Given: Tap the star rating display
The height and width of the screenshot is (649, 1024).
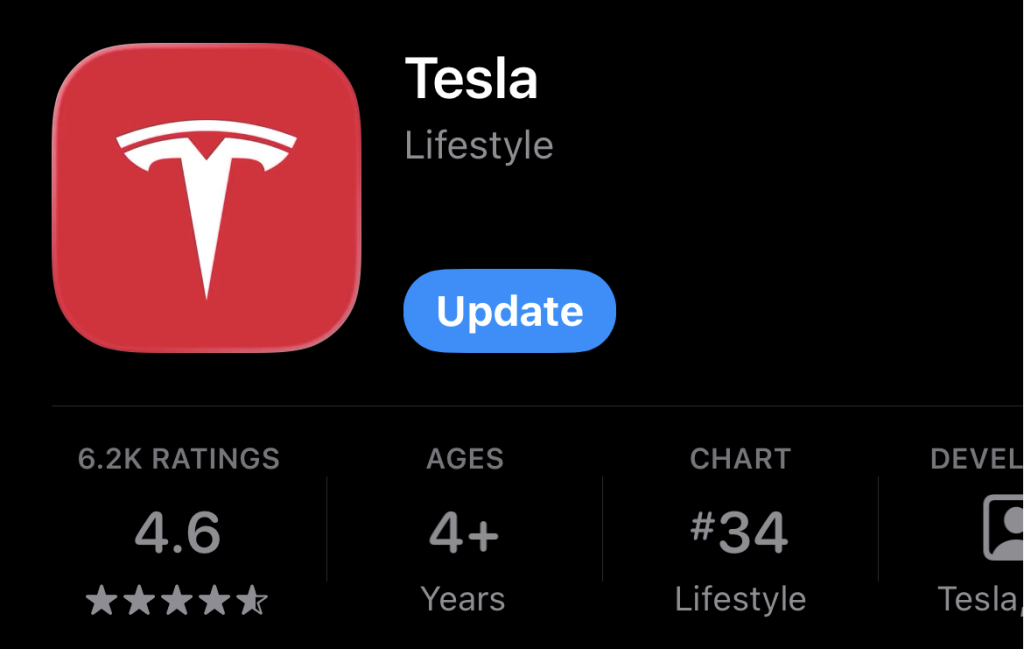Looking at the screenshot, I should (x=176, y=600).
